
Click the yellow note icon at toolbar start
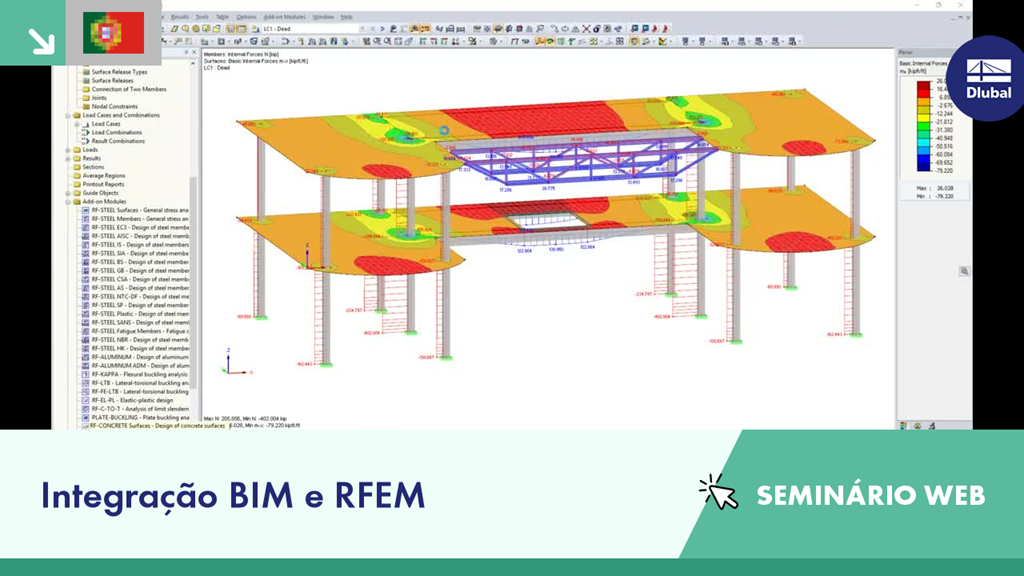(x=174, y=29)
